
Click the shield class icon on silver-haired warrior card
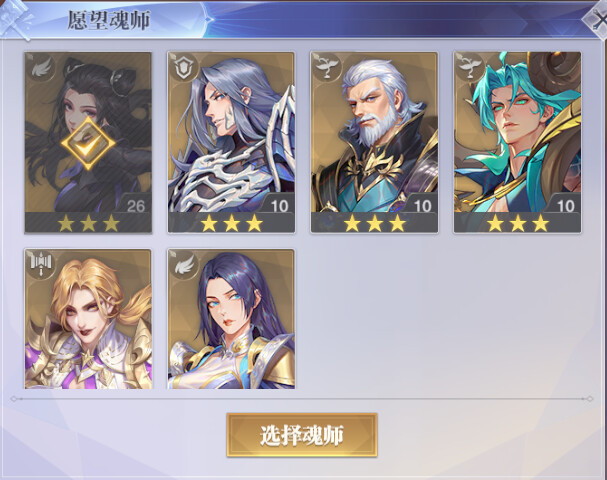click(x=181, y=68)
